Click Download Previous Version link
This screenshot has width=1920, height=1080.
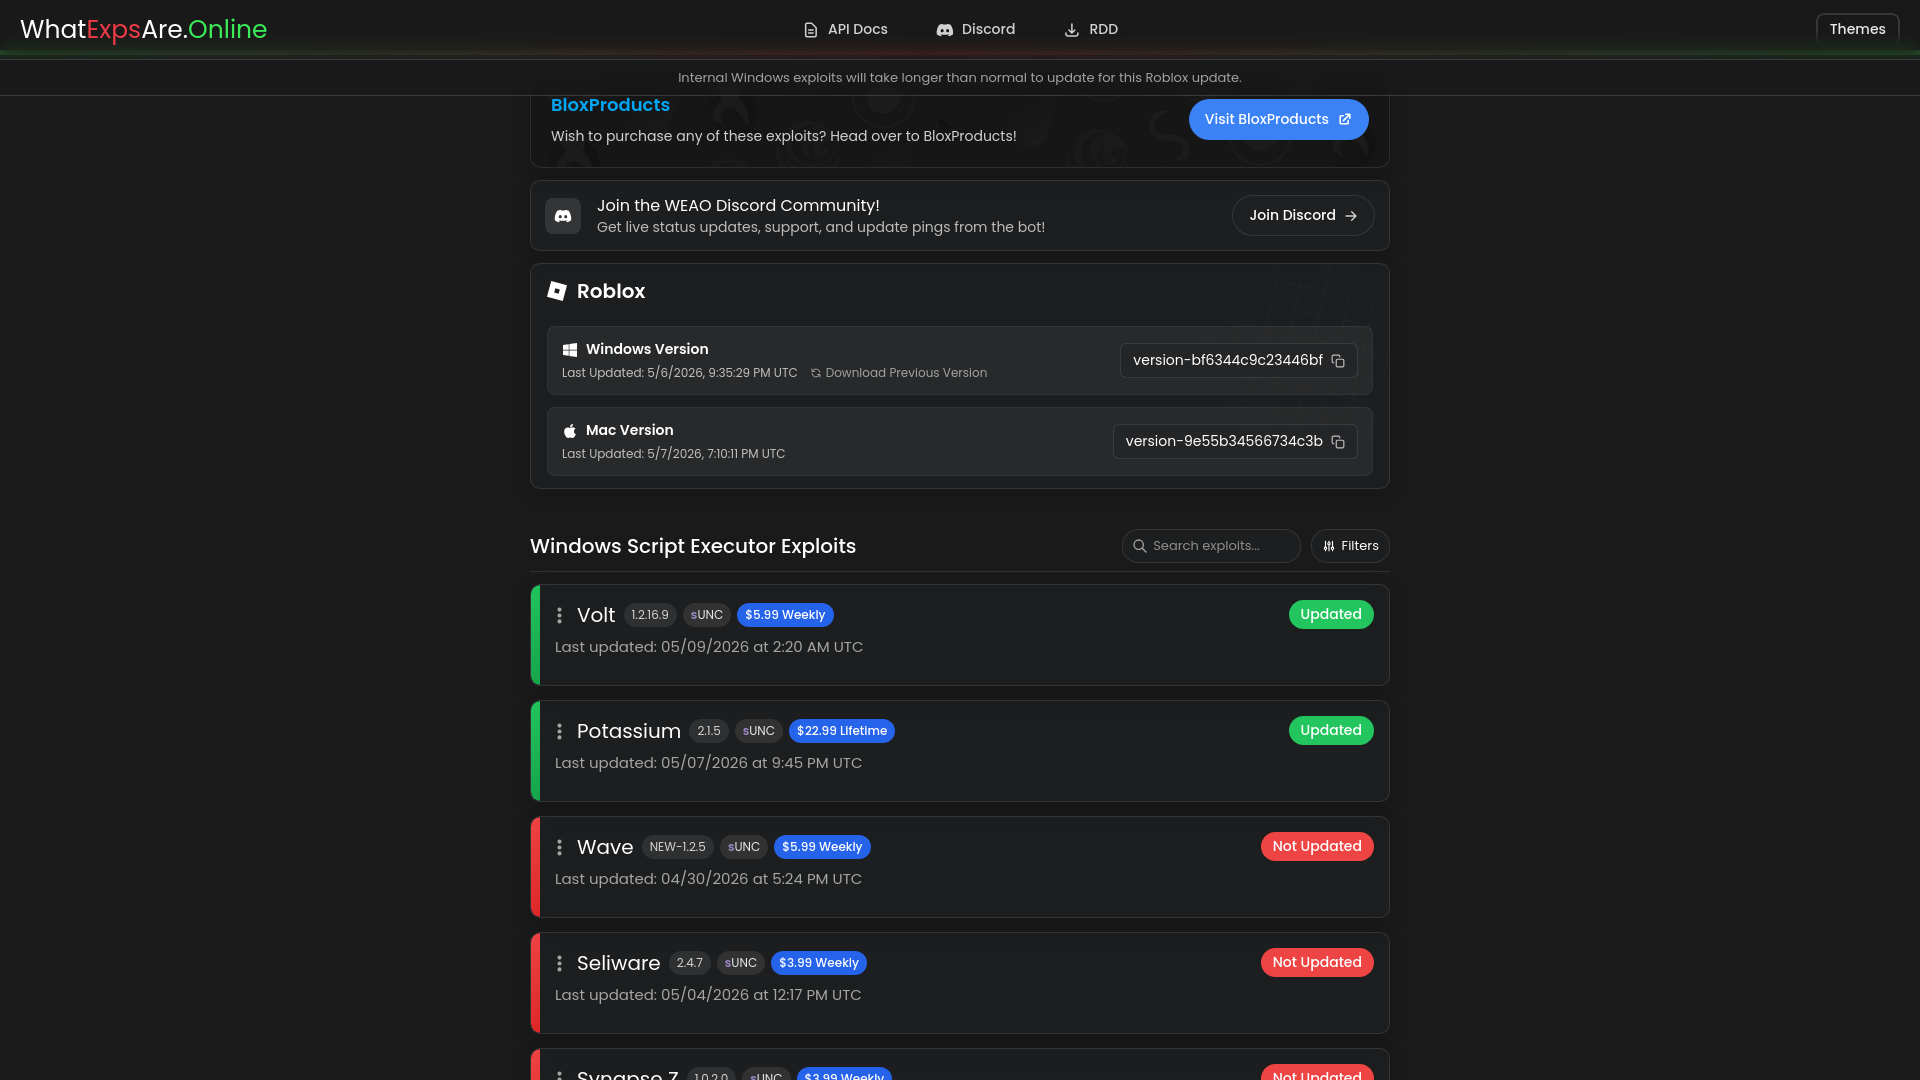[898, 373]
